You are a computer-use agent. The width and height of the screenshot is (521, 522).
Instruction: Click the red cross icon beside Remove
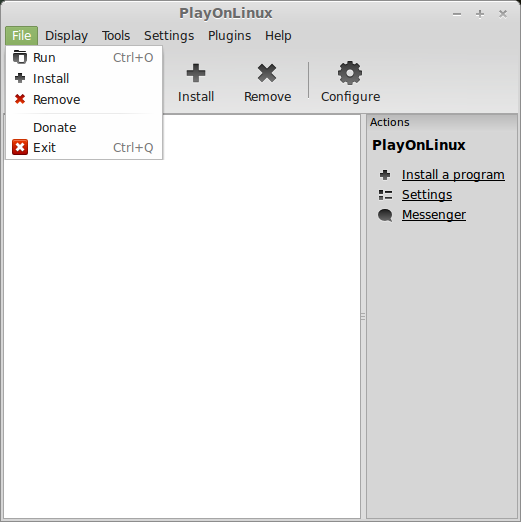pos(20,99)
